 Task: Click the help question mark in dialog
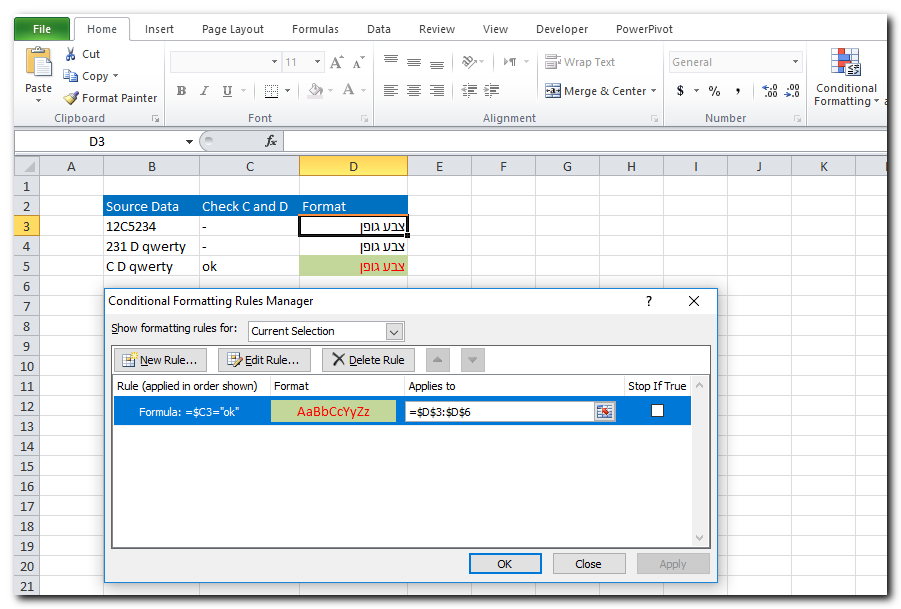(x=648, y=301)
